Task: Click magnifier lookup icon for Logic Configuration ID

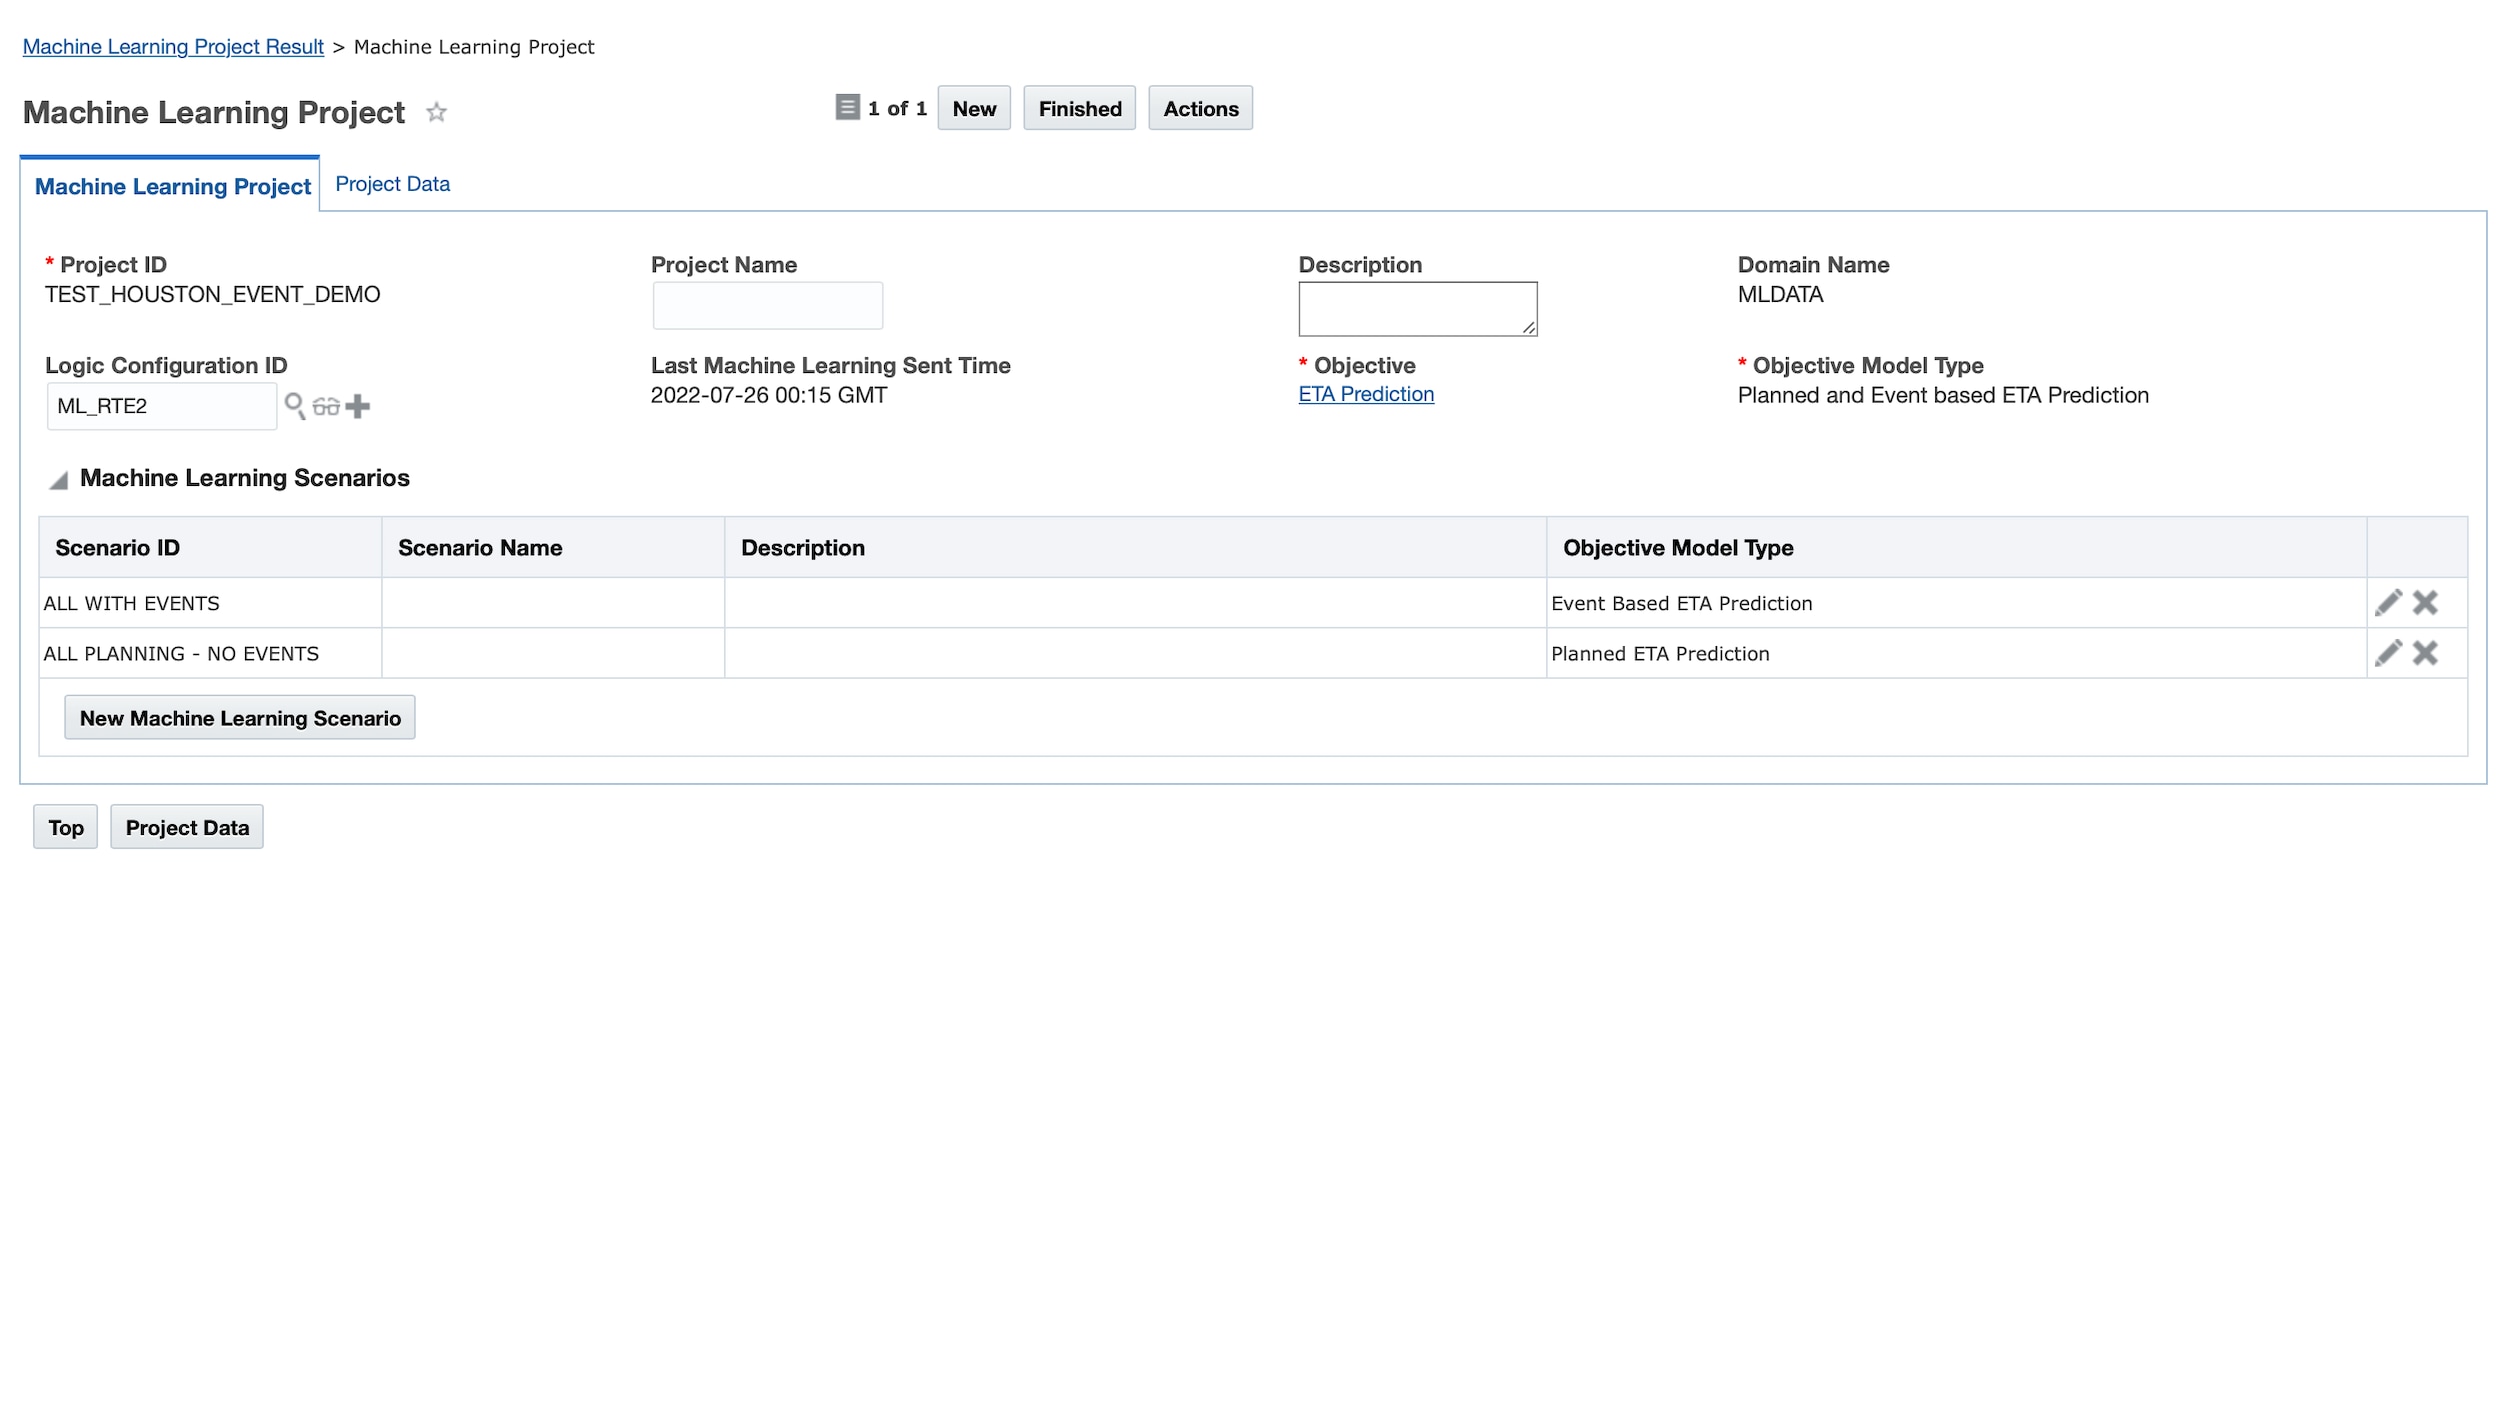Action: (x=294, y=405)
